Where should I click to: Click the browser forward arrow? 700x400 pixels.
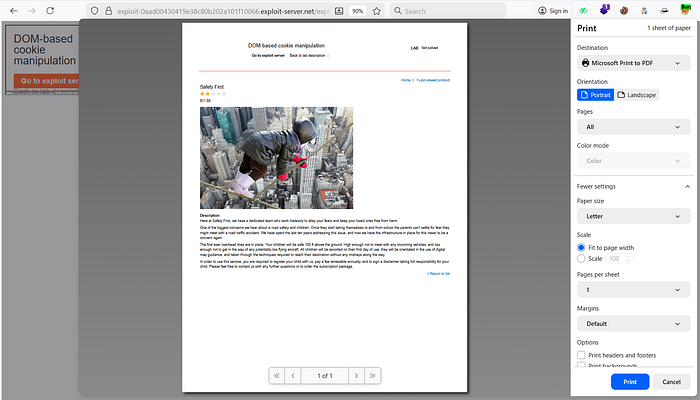tap(32, 11)
